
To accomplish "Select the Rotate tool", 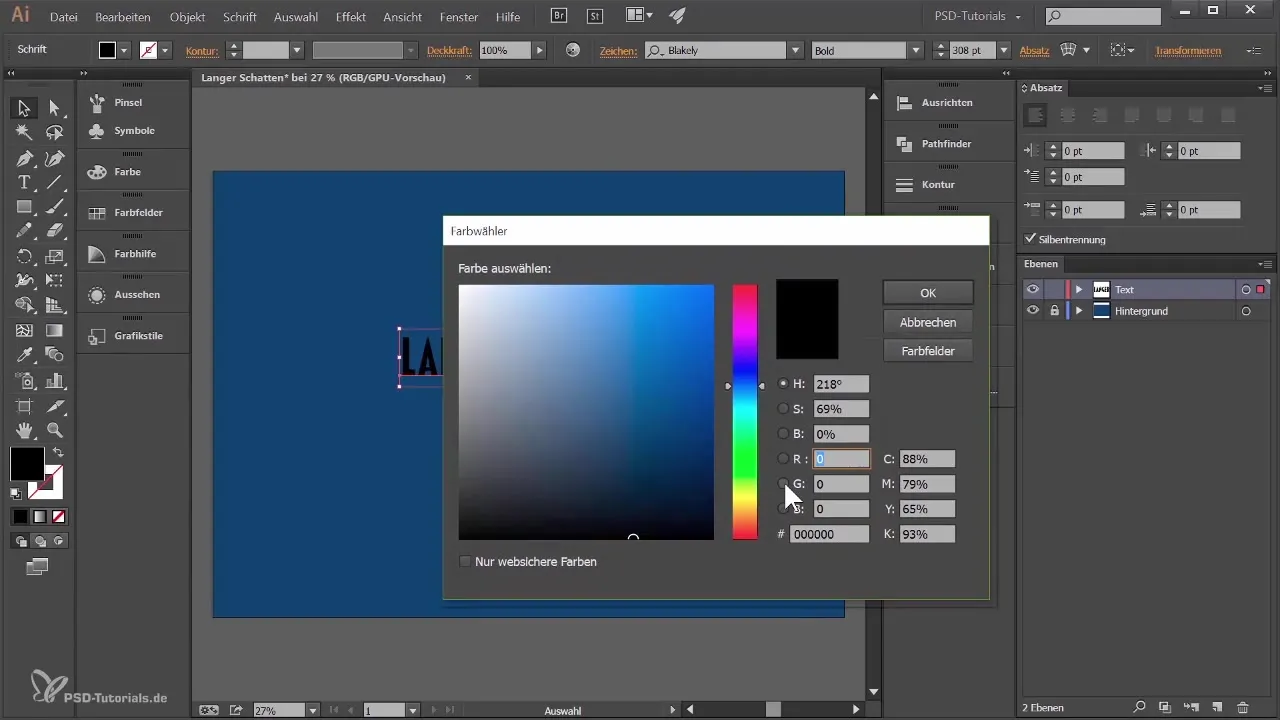I will point(24,256).
